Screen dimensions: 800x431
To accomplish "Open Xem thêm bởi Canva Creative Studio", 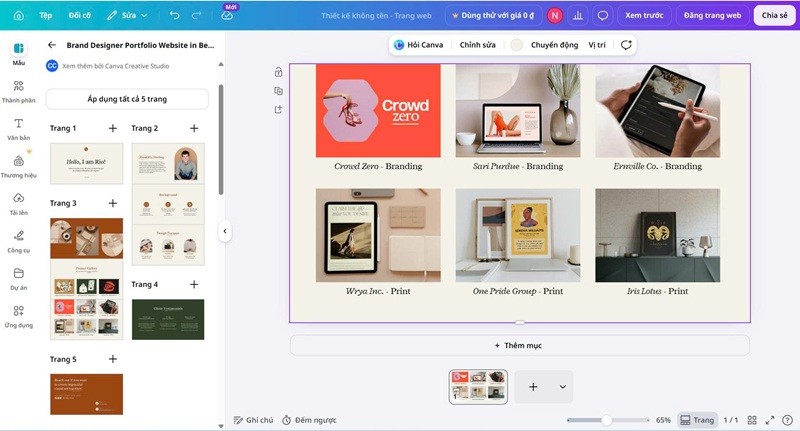I will click(115, 66).
